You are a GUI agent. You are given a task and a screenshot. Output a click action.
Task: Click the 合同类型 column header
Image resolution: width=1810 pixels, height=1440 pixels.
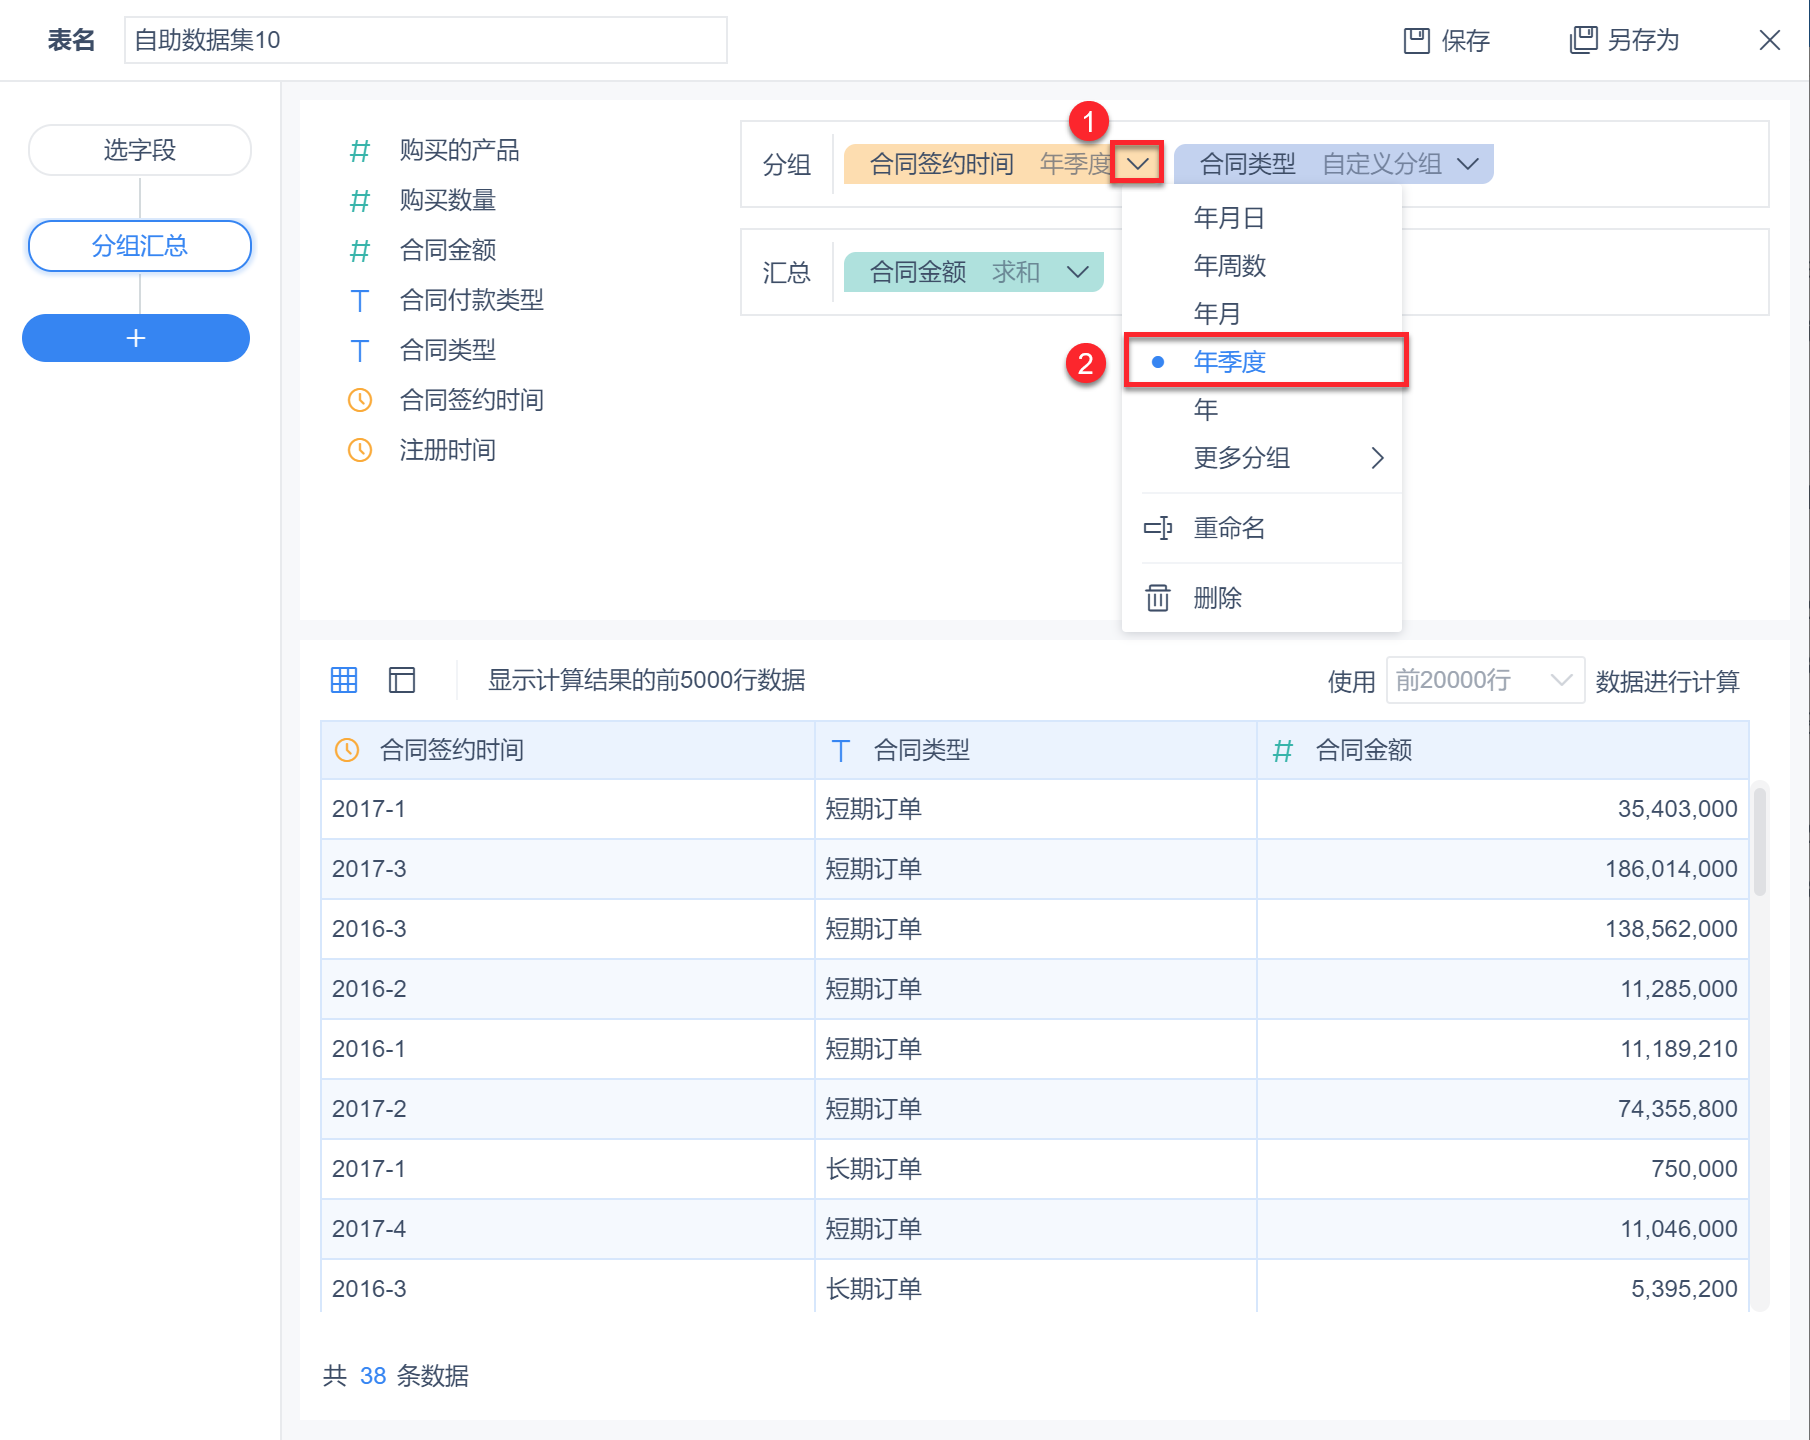[x=1036, y=750]
